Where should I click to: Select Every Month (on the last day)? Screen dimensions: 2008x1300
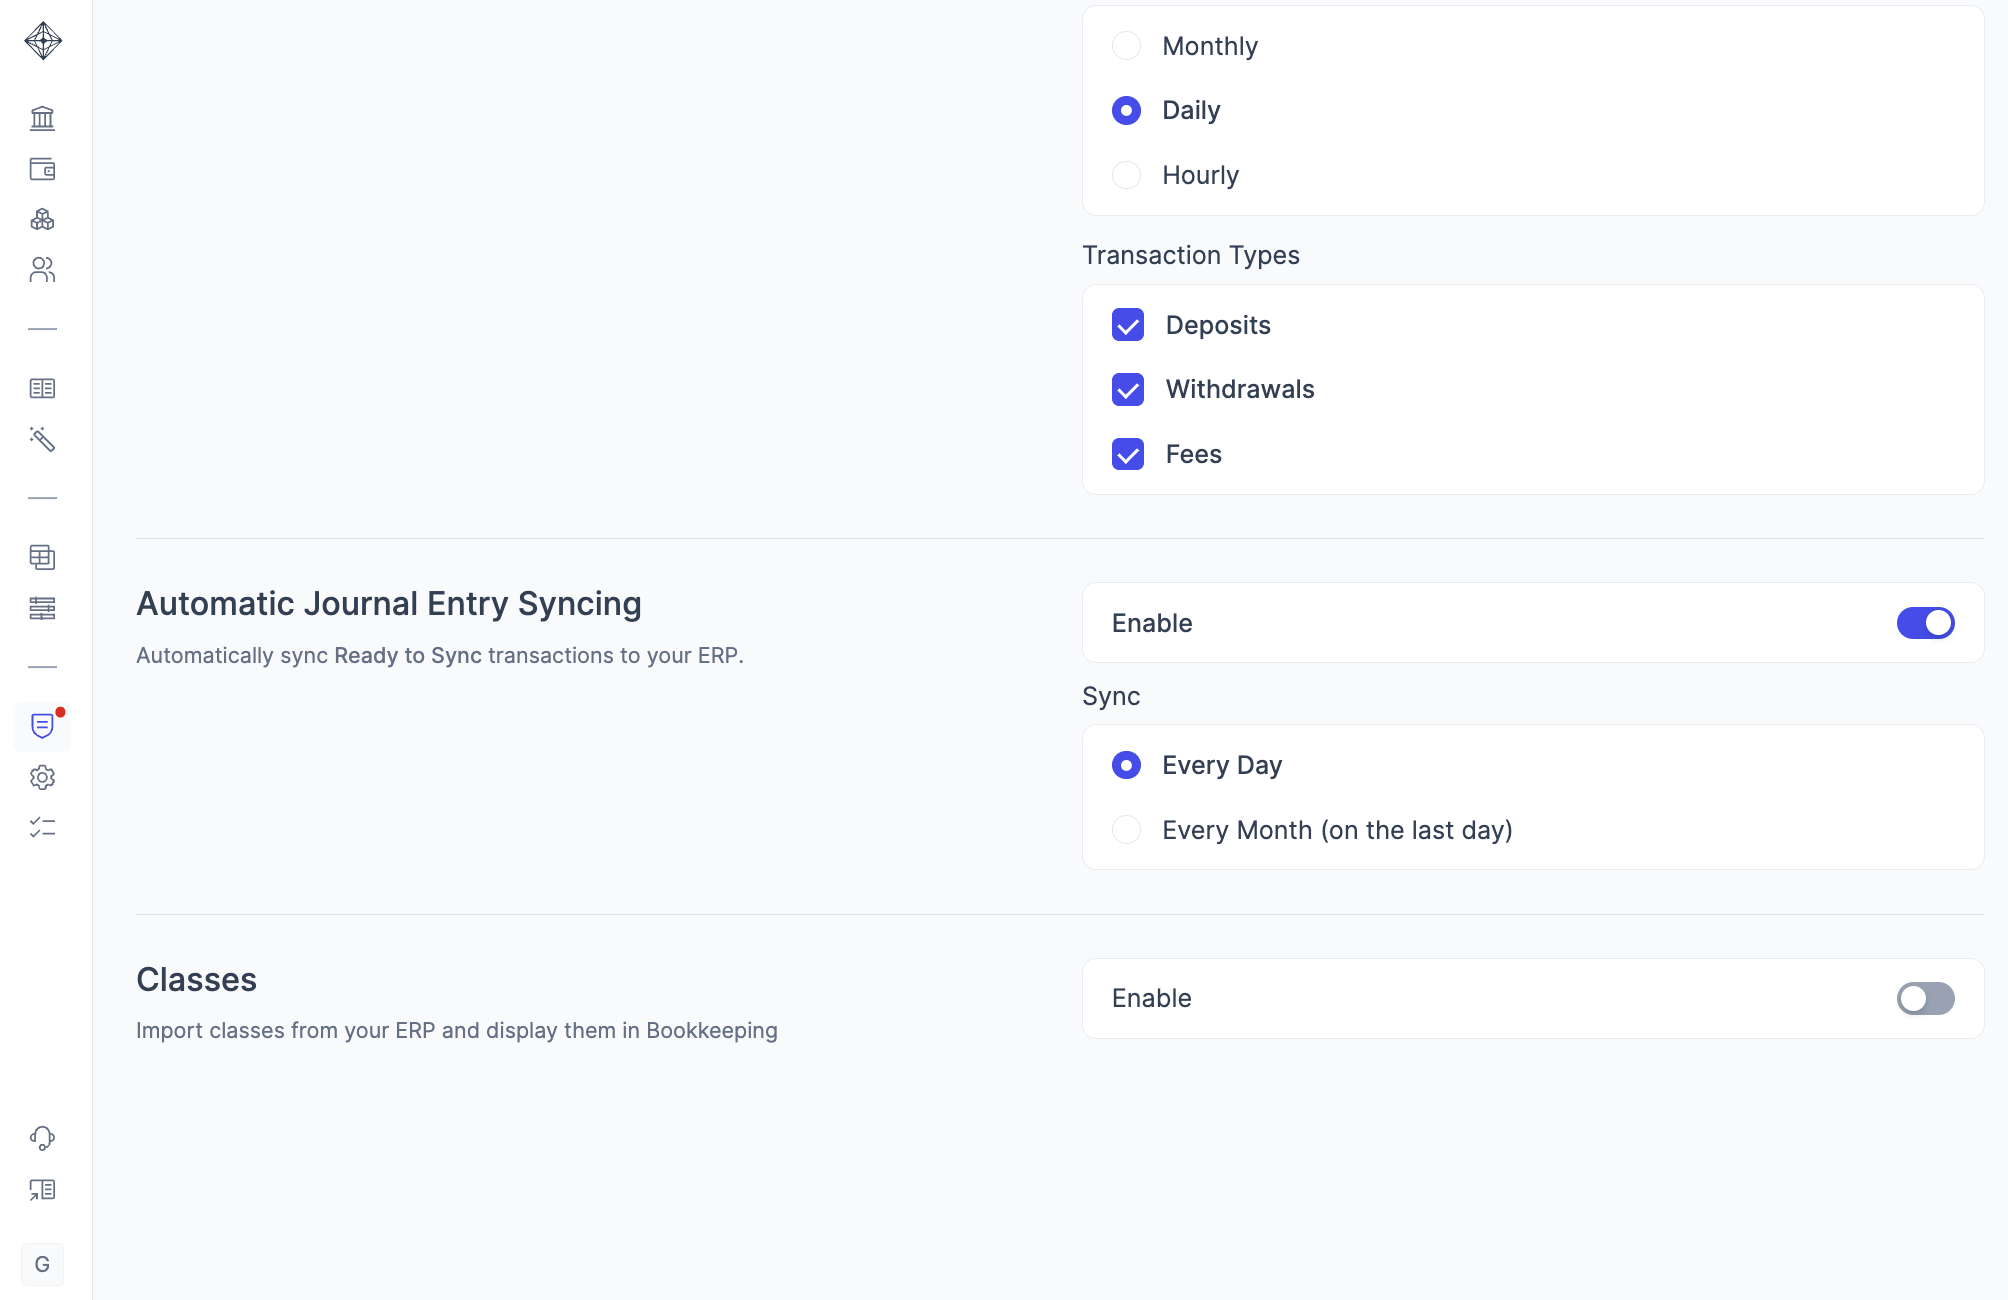pyautogui.click(x=1126, y=830)
